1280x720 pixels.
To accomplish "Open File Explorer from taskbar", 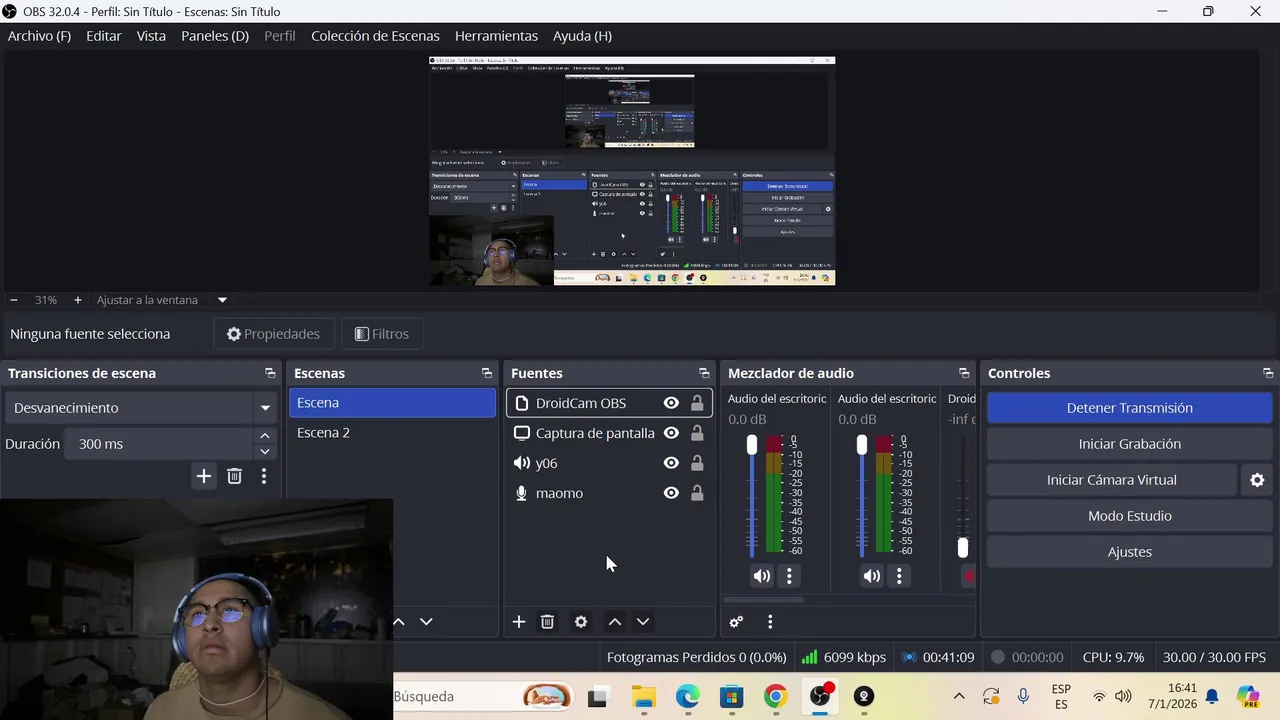I will click(x=643, y=697).
